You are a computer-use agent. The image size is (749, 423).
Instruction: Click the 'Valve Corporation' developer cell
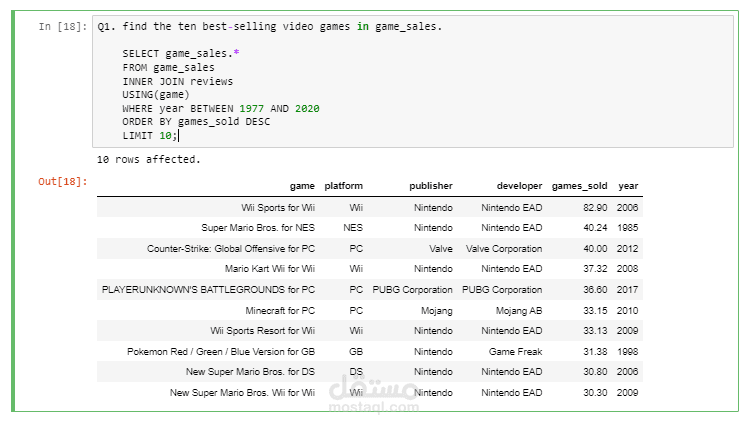coord(504,249)
